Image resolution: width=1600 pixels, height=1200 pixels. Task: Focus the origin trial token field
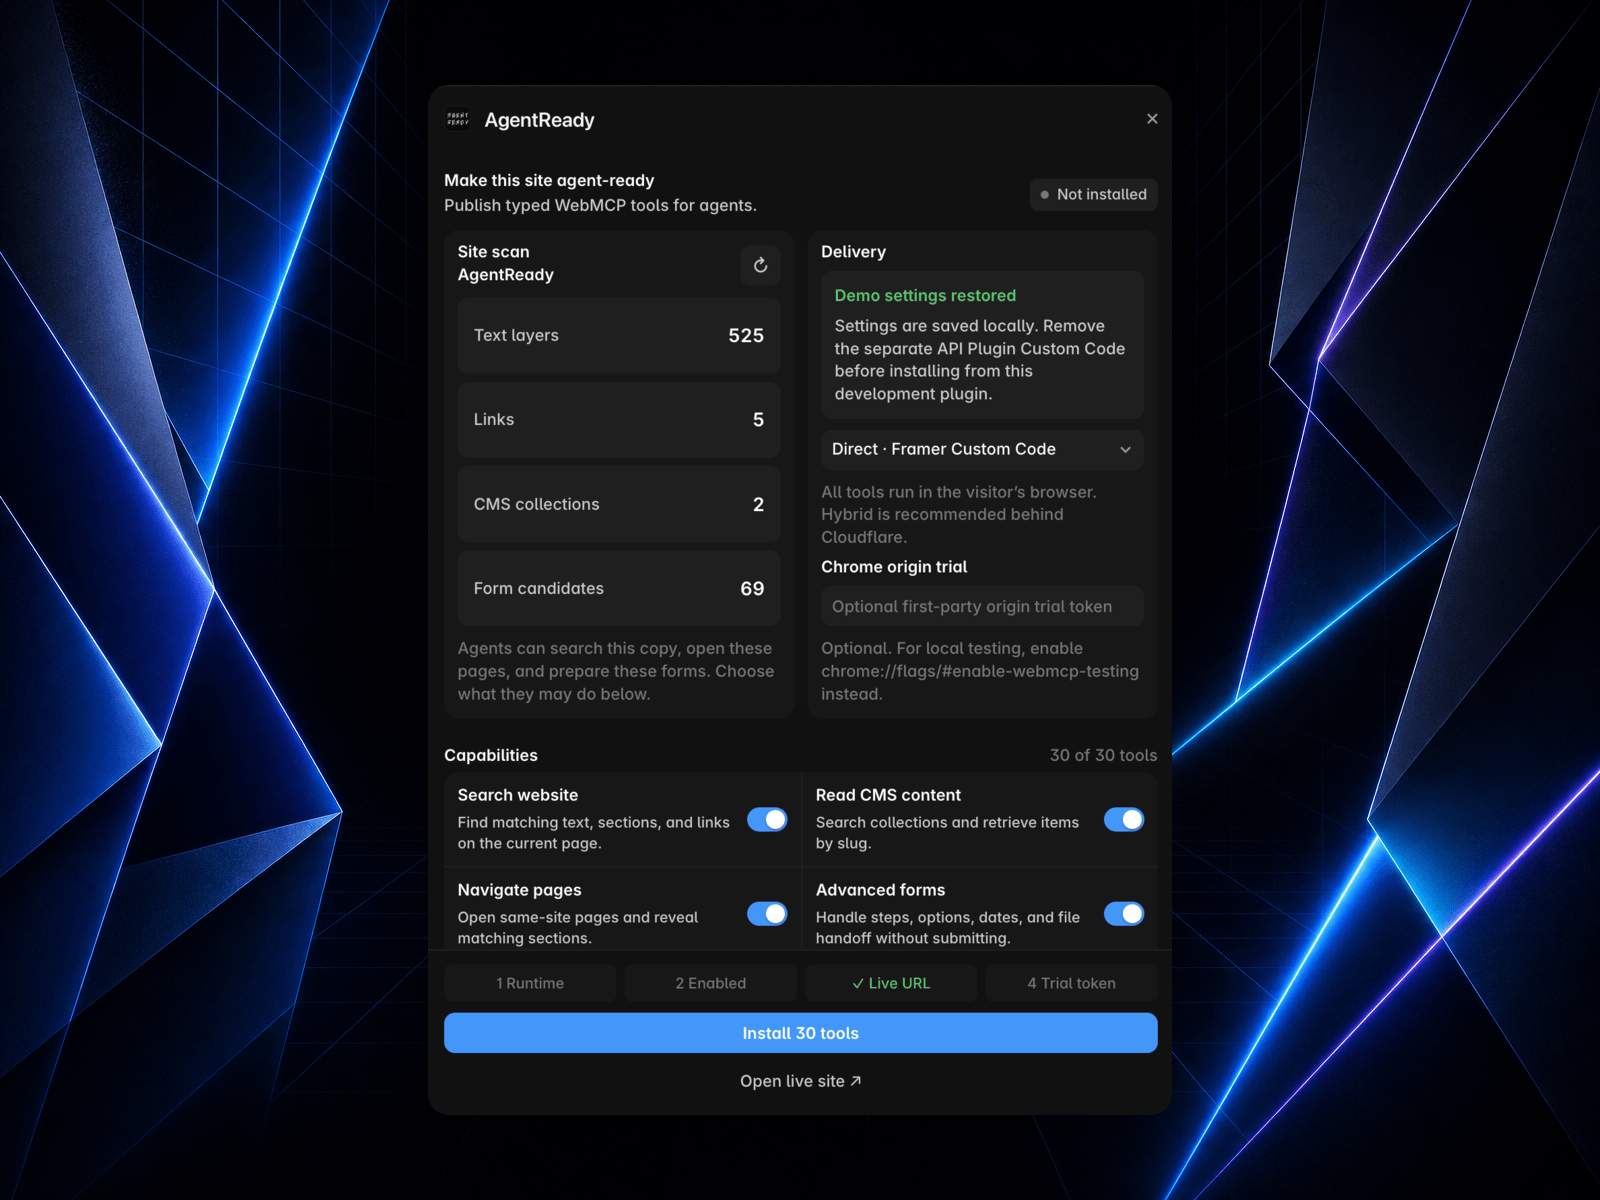pyautogui.click(x=982, y=606)
